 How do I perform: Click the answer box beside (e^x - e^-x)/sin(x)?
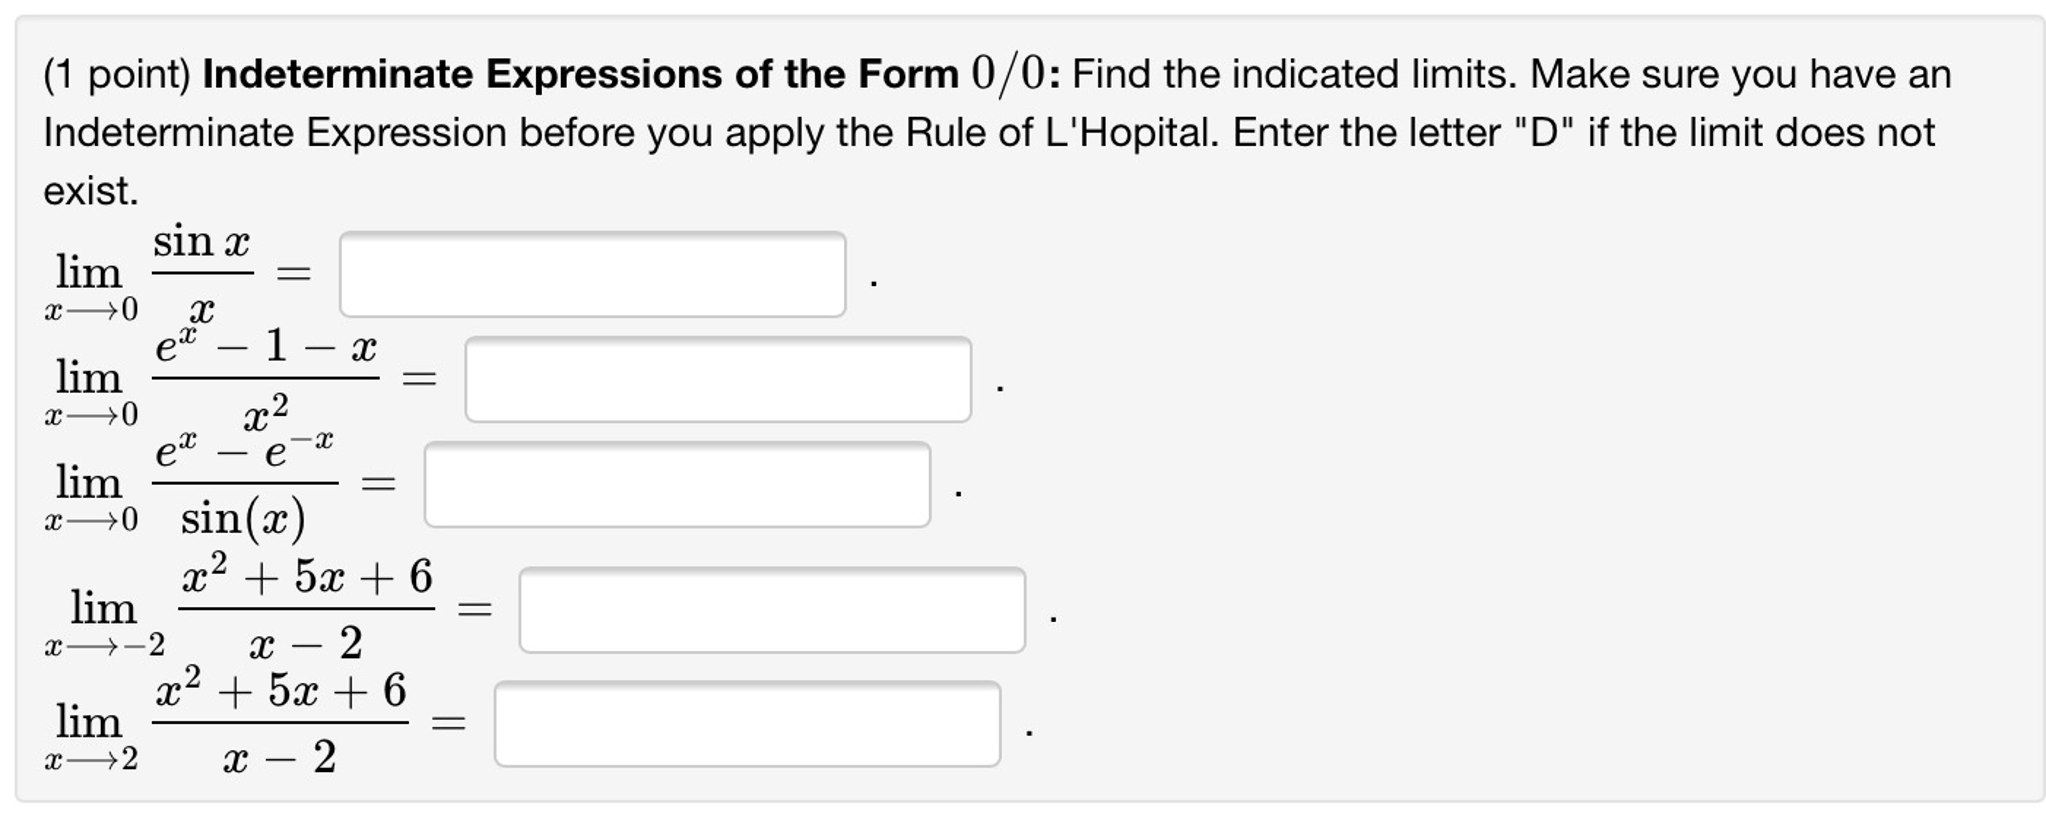(678, 484)
